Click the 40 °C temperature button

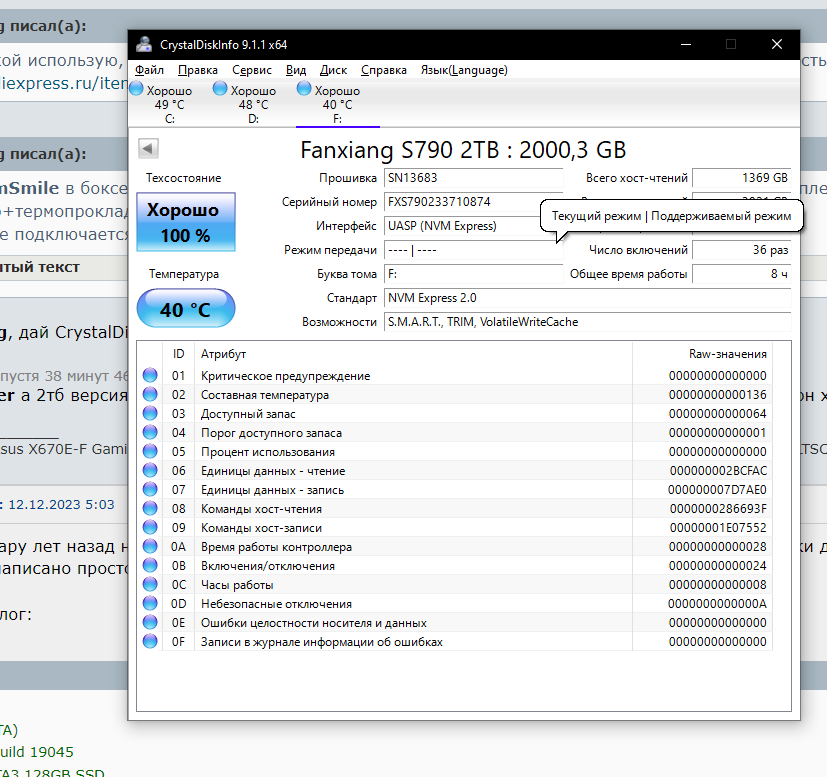click(x=186, y=309)
